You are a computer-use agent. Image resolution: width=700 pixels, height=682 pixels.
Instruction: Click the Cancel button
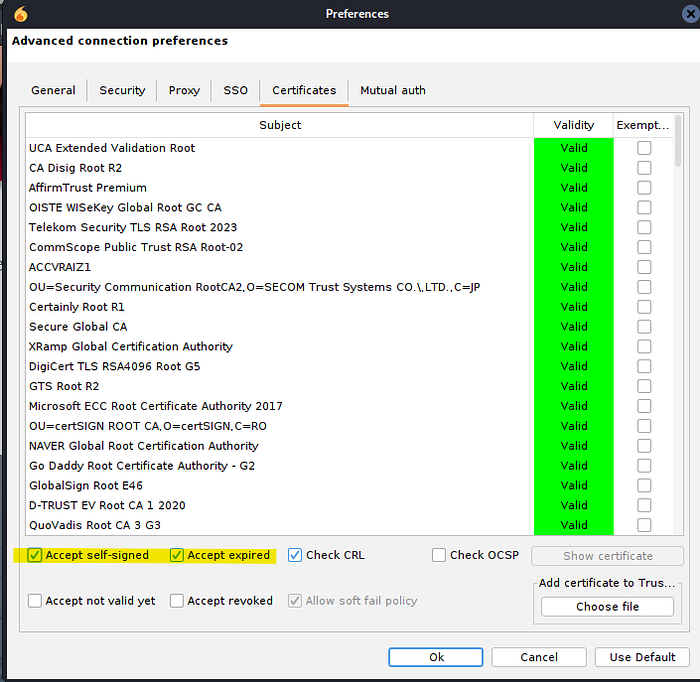[539, 657]
